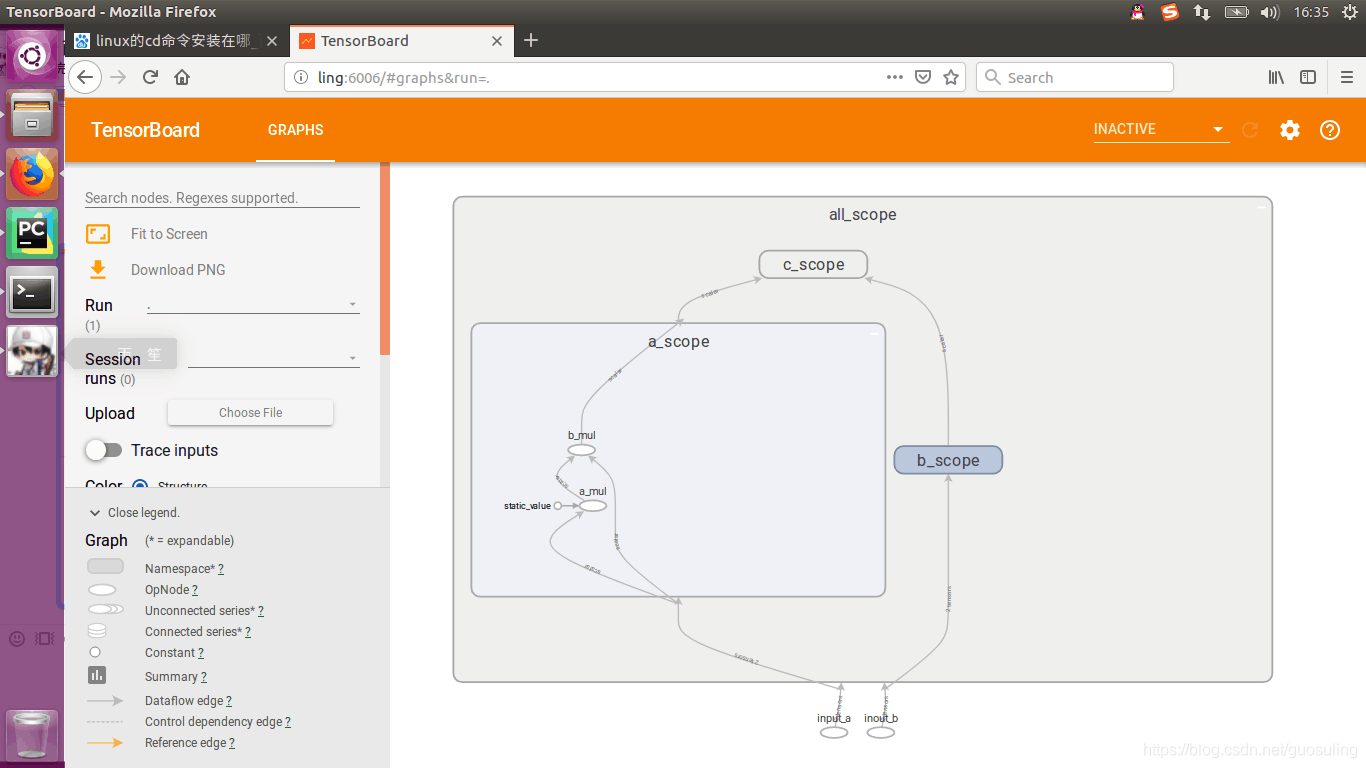
Task: Go to Firefox home page
Action: pos(182,77)
